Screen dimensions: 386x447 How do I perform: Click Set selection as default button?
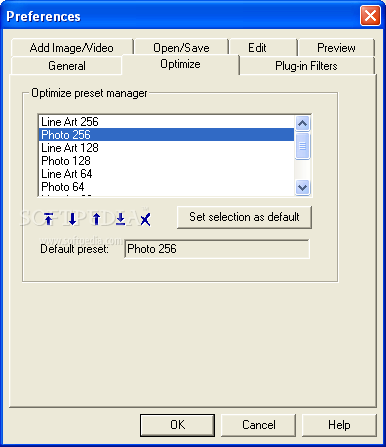(244, 217)
